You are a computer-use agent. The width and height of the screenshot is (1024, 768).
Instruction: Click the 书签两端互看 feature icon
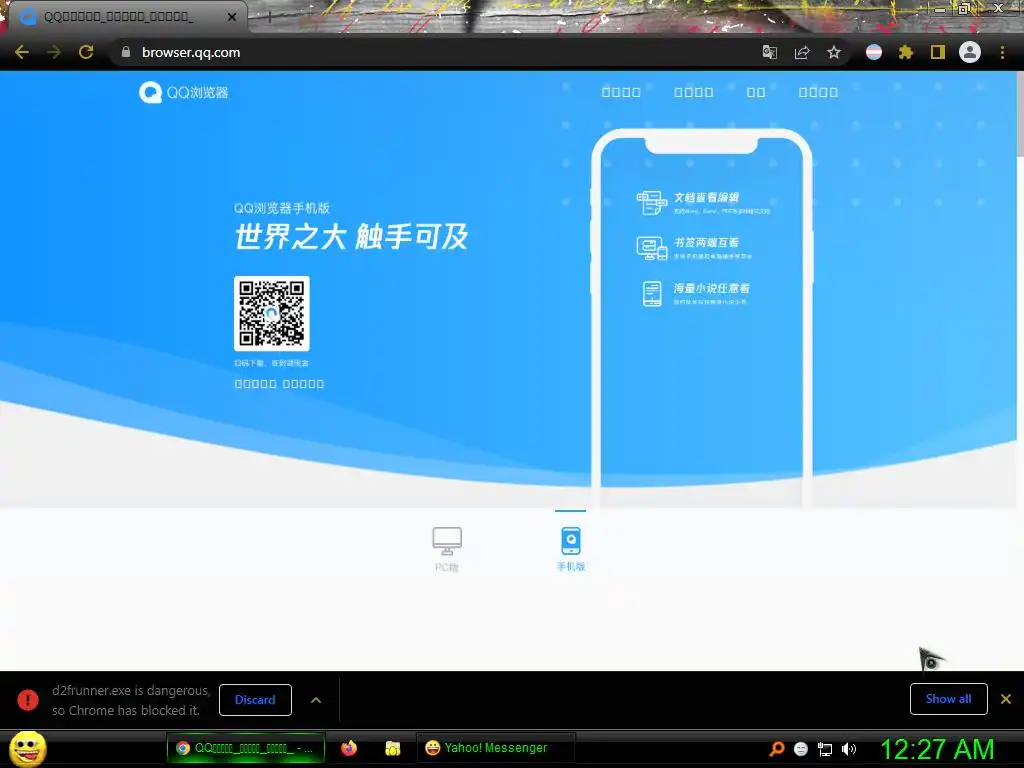click(x=651, y=248)
